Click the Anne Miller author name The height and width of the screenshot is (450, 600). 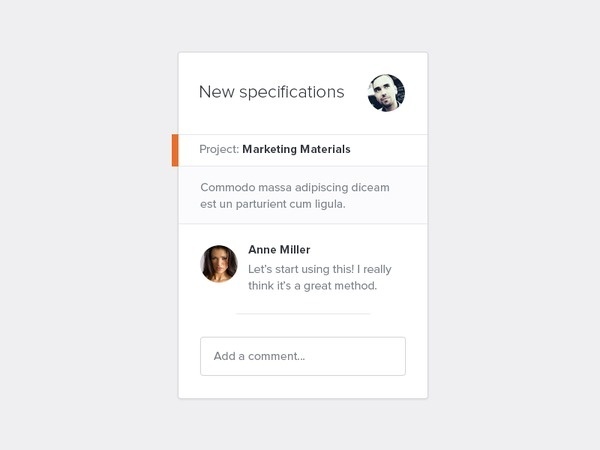(x=279, y=249)
